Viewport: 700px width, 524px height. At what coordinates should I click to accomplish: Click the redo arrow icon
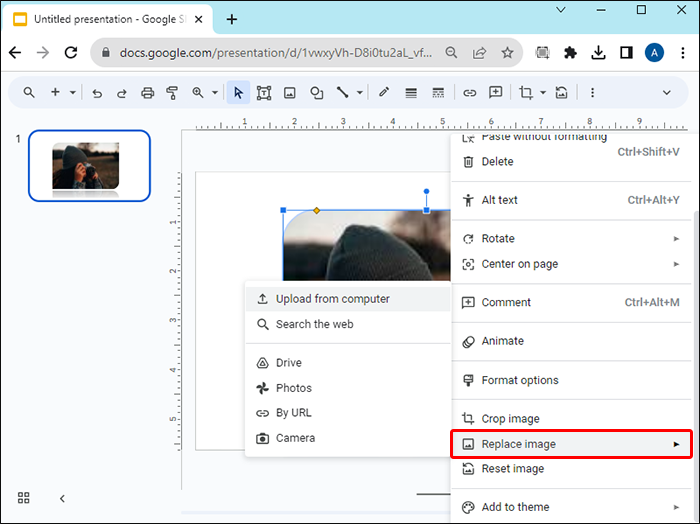point(121,93)
